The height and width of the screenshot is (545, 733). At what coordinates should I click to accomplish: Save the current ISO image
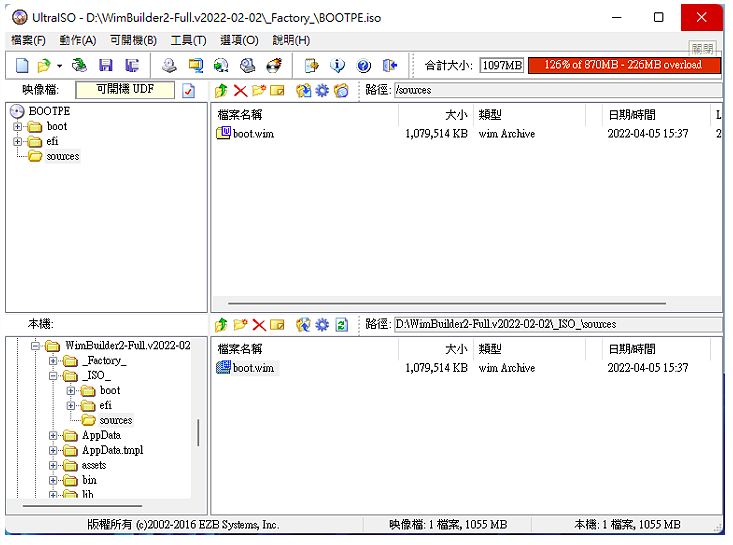106,65
